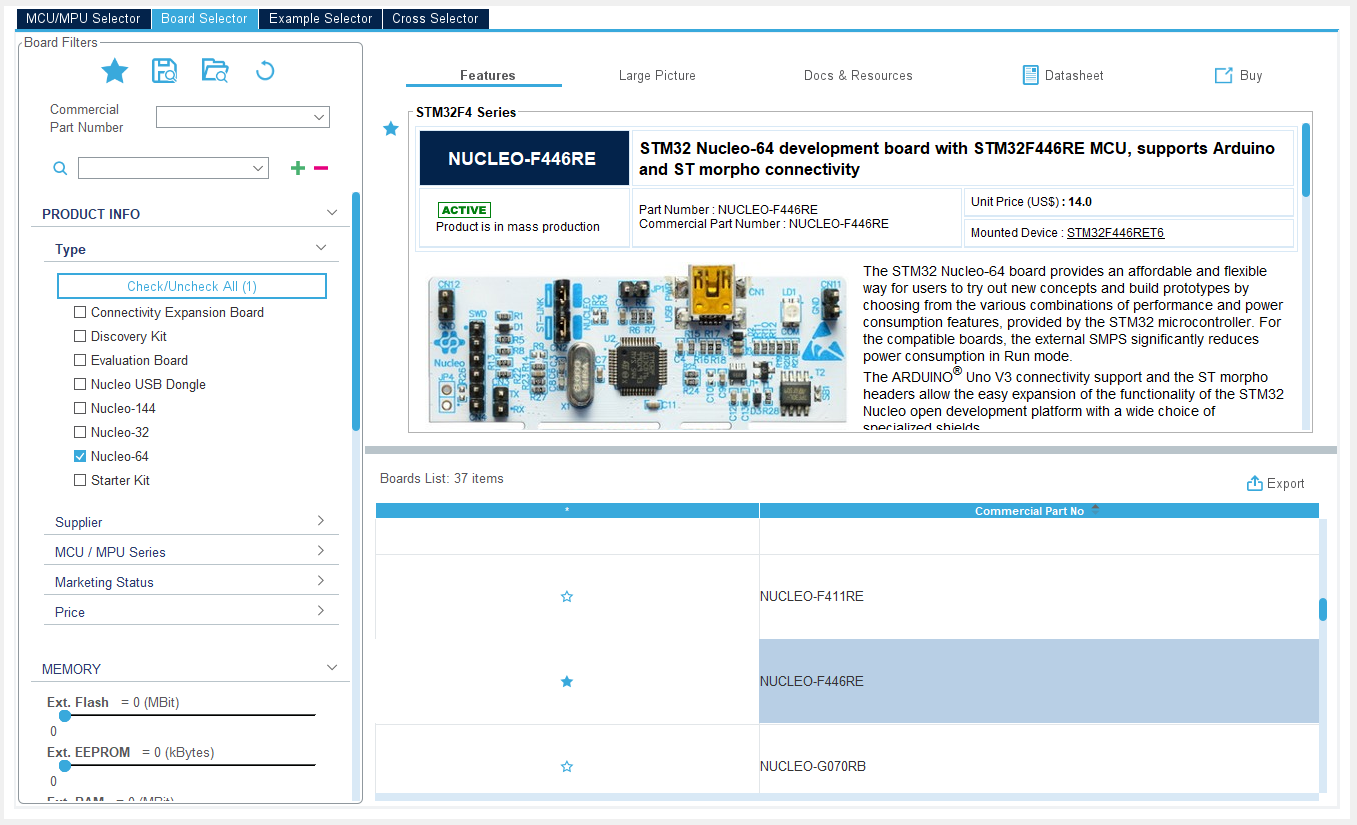
Task: Switch to Large Picture tab
Action: (x=657, y=76)
